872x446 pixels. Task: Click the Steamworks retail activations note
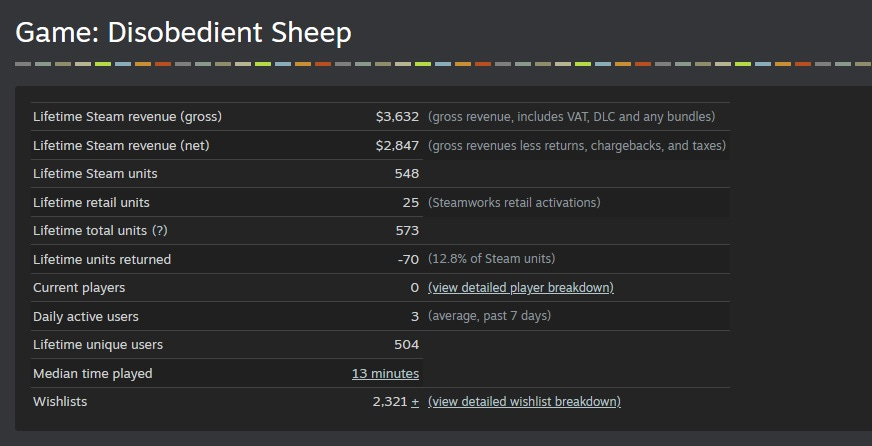coord(514,202)
